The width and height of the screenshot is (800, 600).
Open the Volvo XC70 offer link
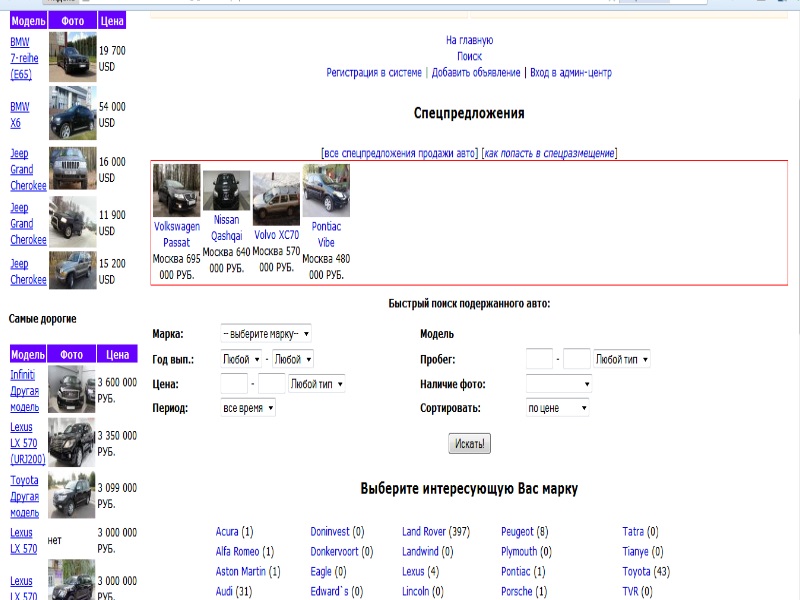pos(277,235)
